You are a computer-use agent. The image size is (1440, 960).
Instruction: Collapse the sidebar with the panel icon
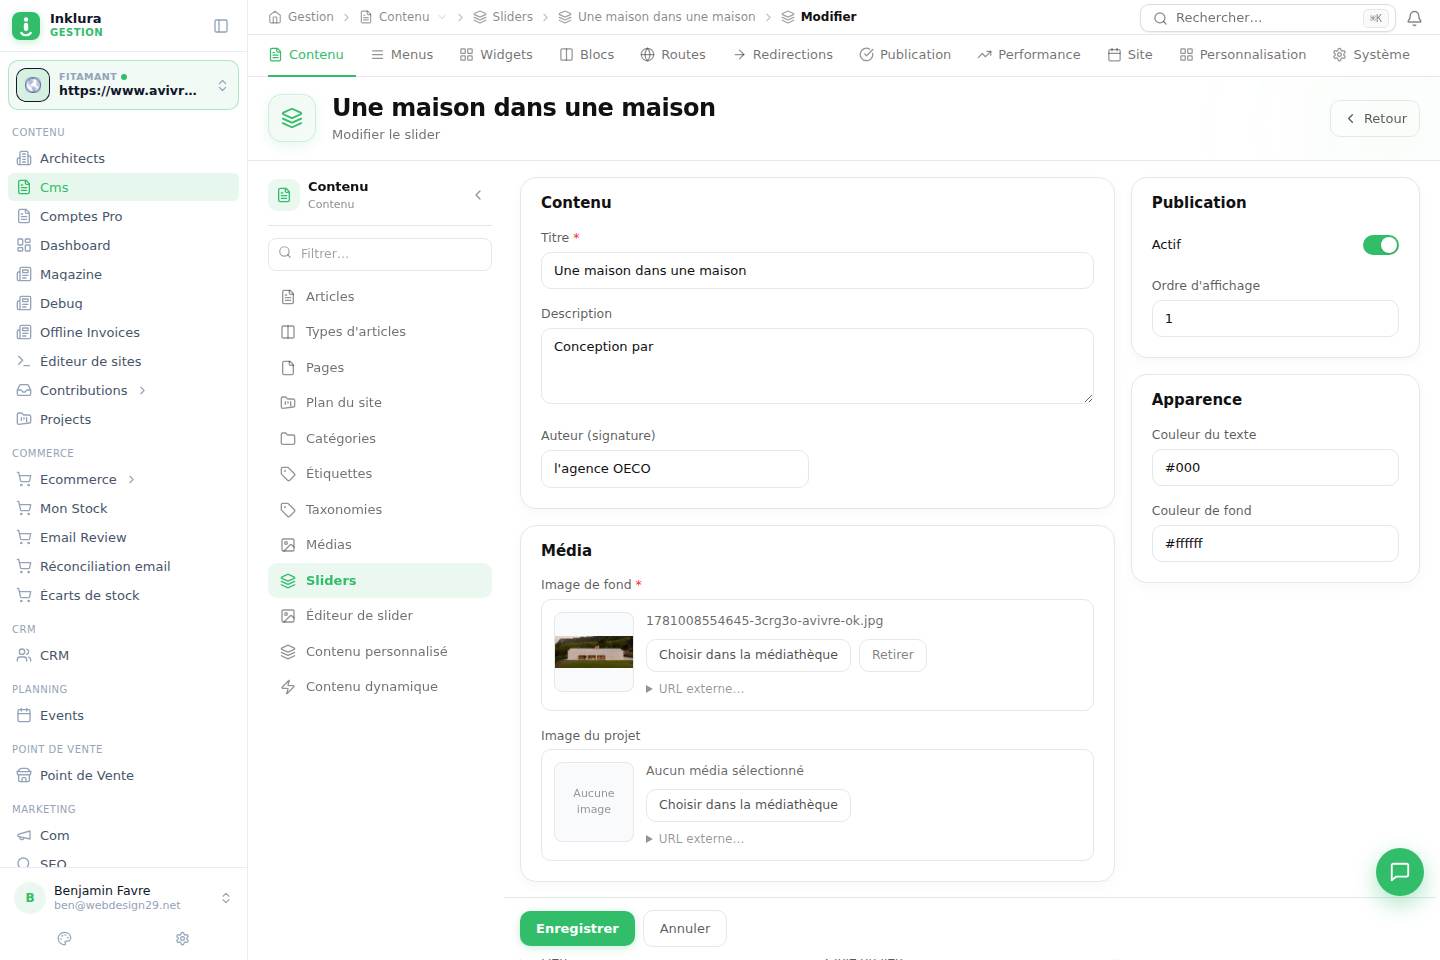221,26
